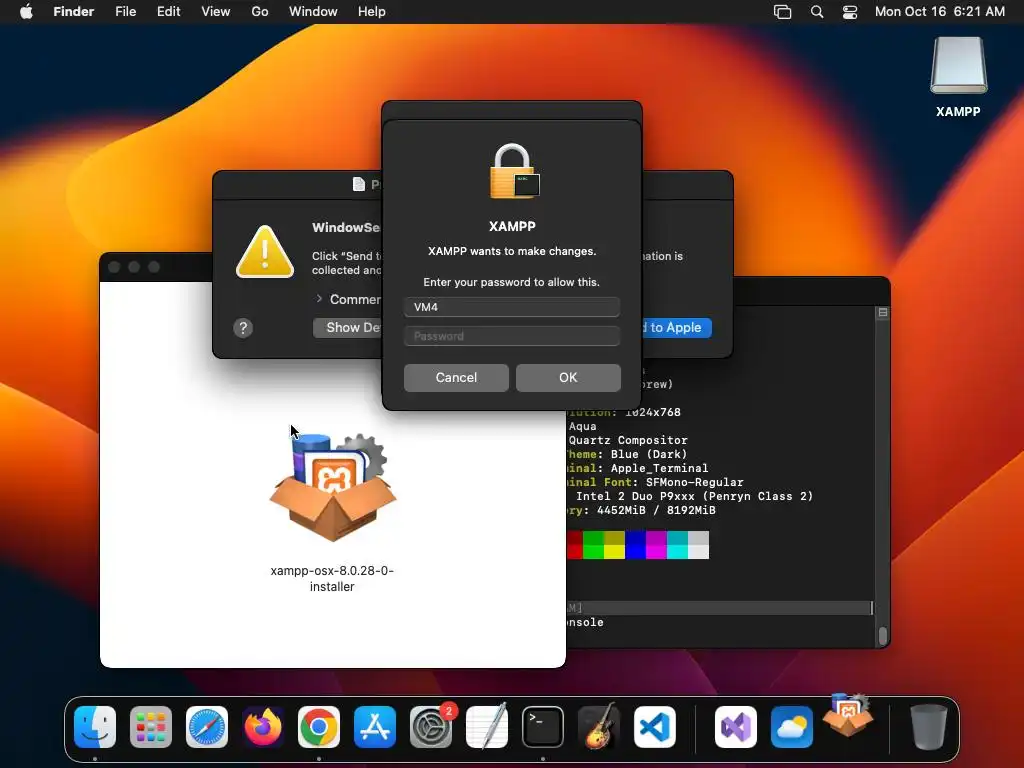Open Visual Studio from the Dock
1024x768 pixels.
[736, 727]
